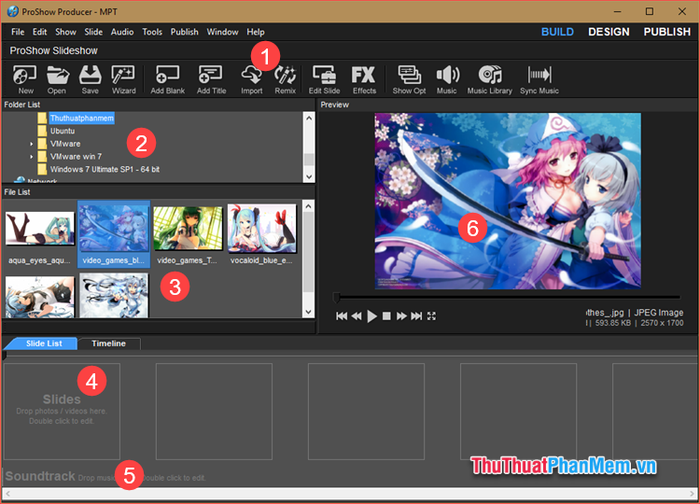Viewport: 700px width, 504px height.
Task: Select the vocaloid_blue_e... thumbnail
Action: click(x=262, y=234)
